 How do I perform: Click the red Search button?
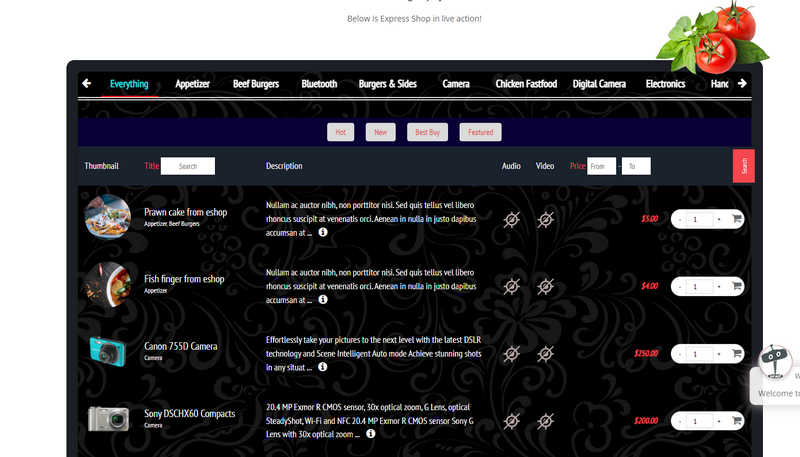click(x=743, y=166)
